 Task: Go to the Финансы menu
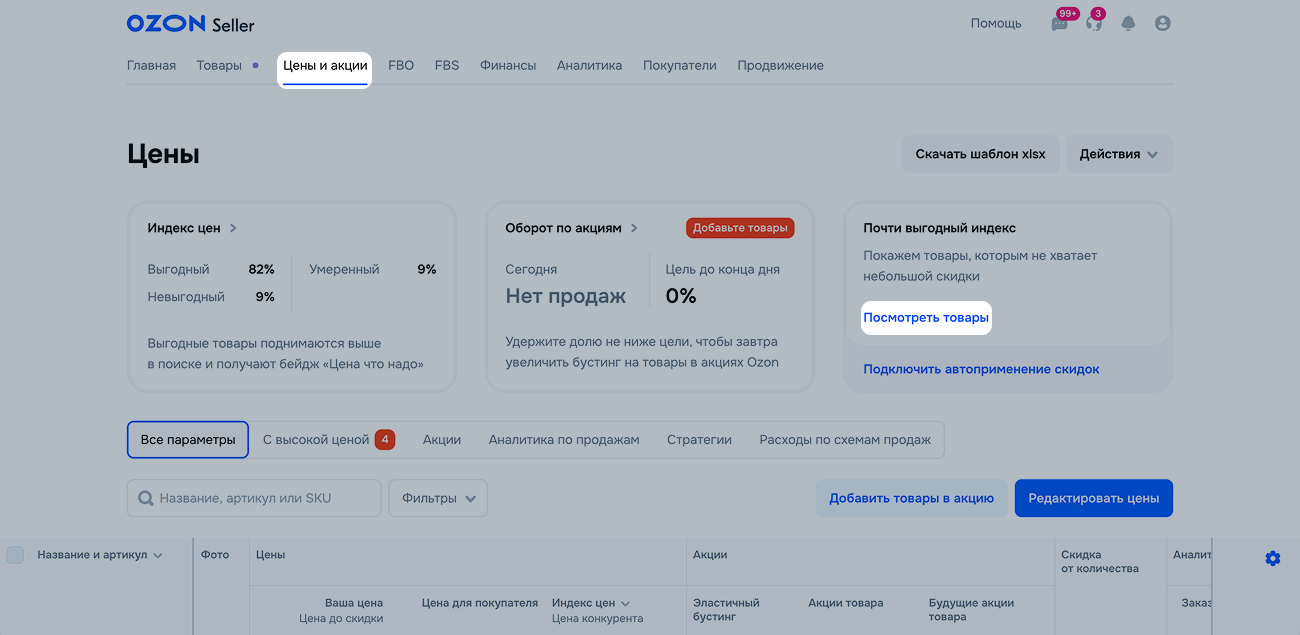click(x=507, y=66)
